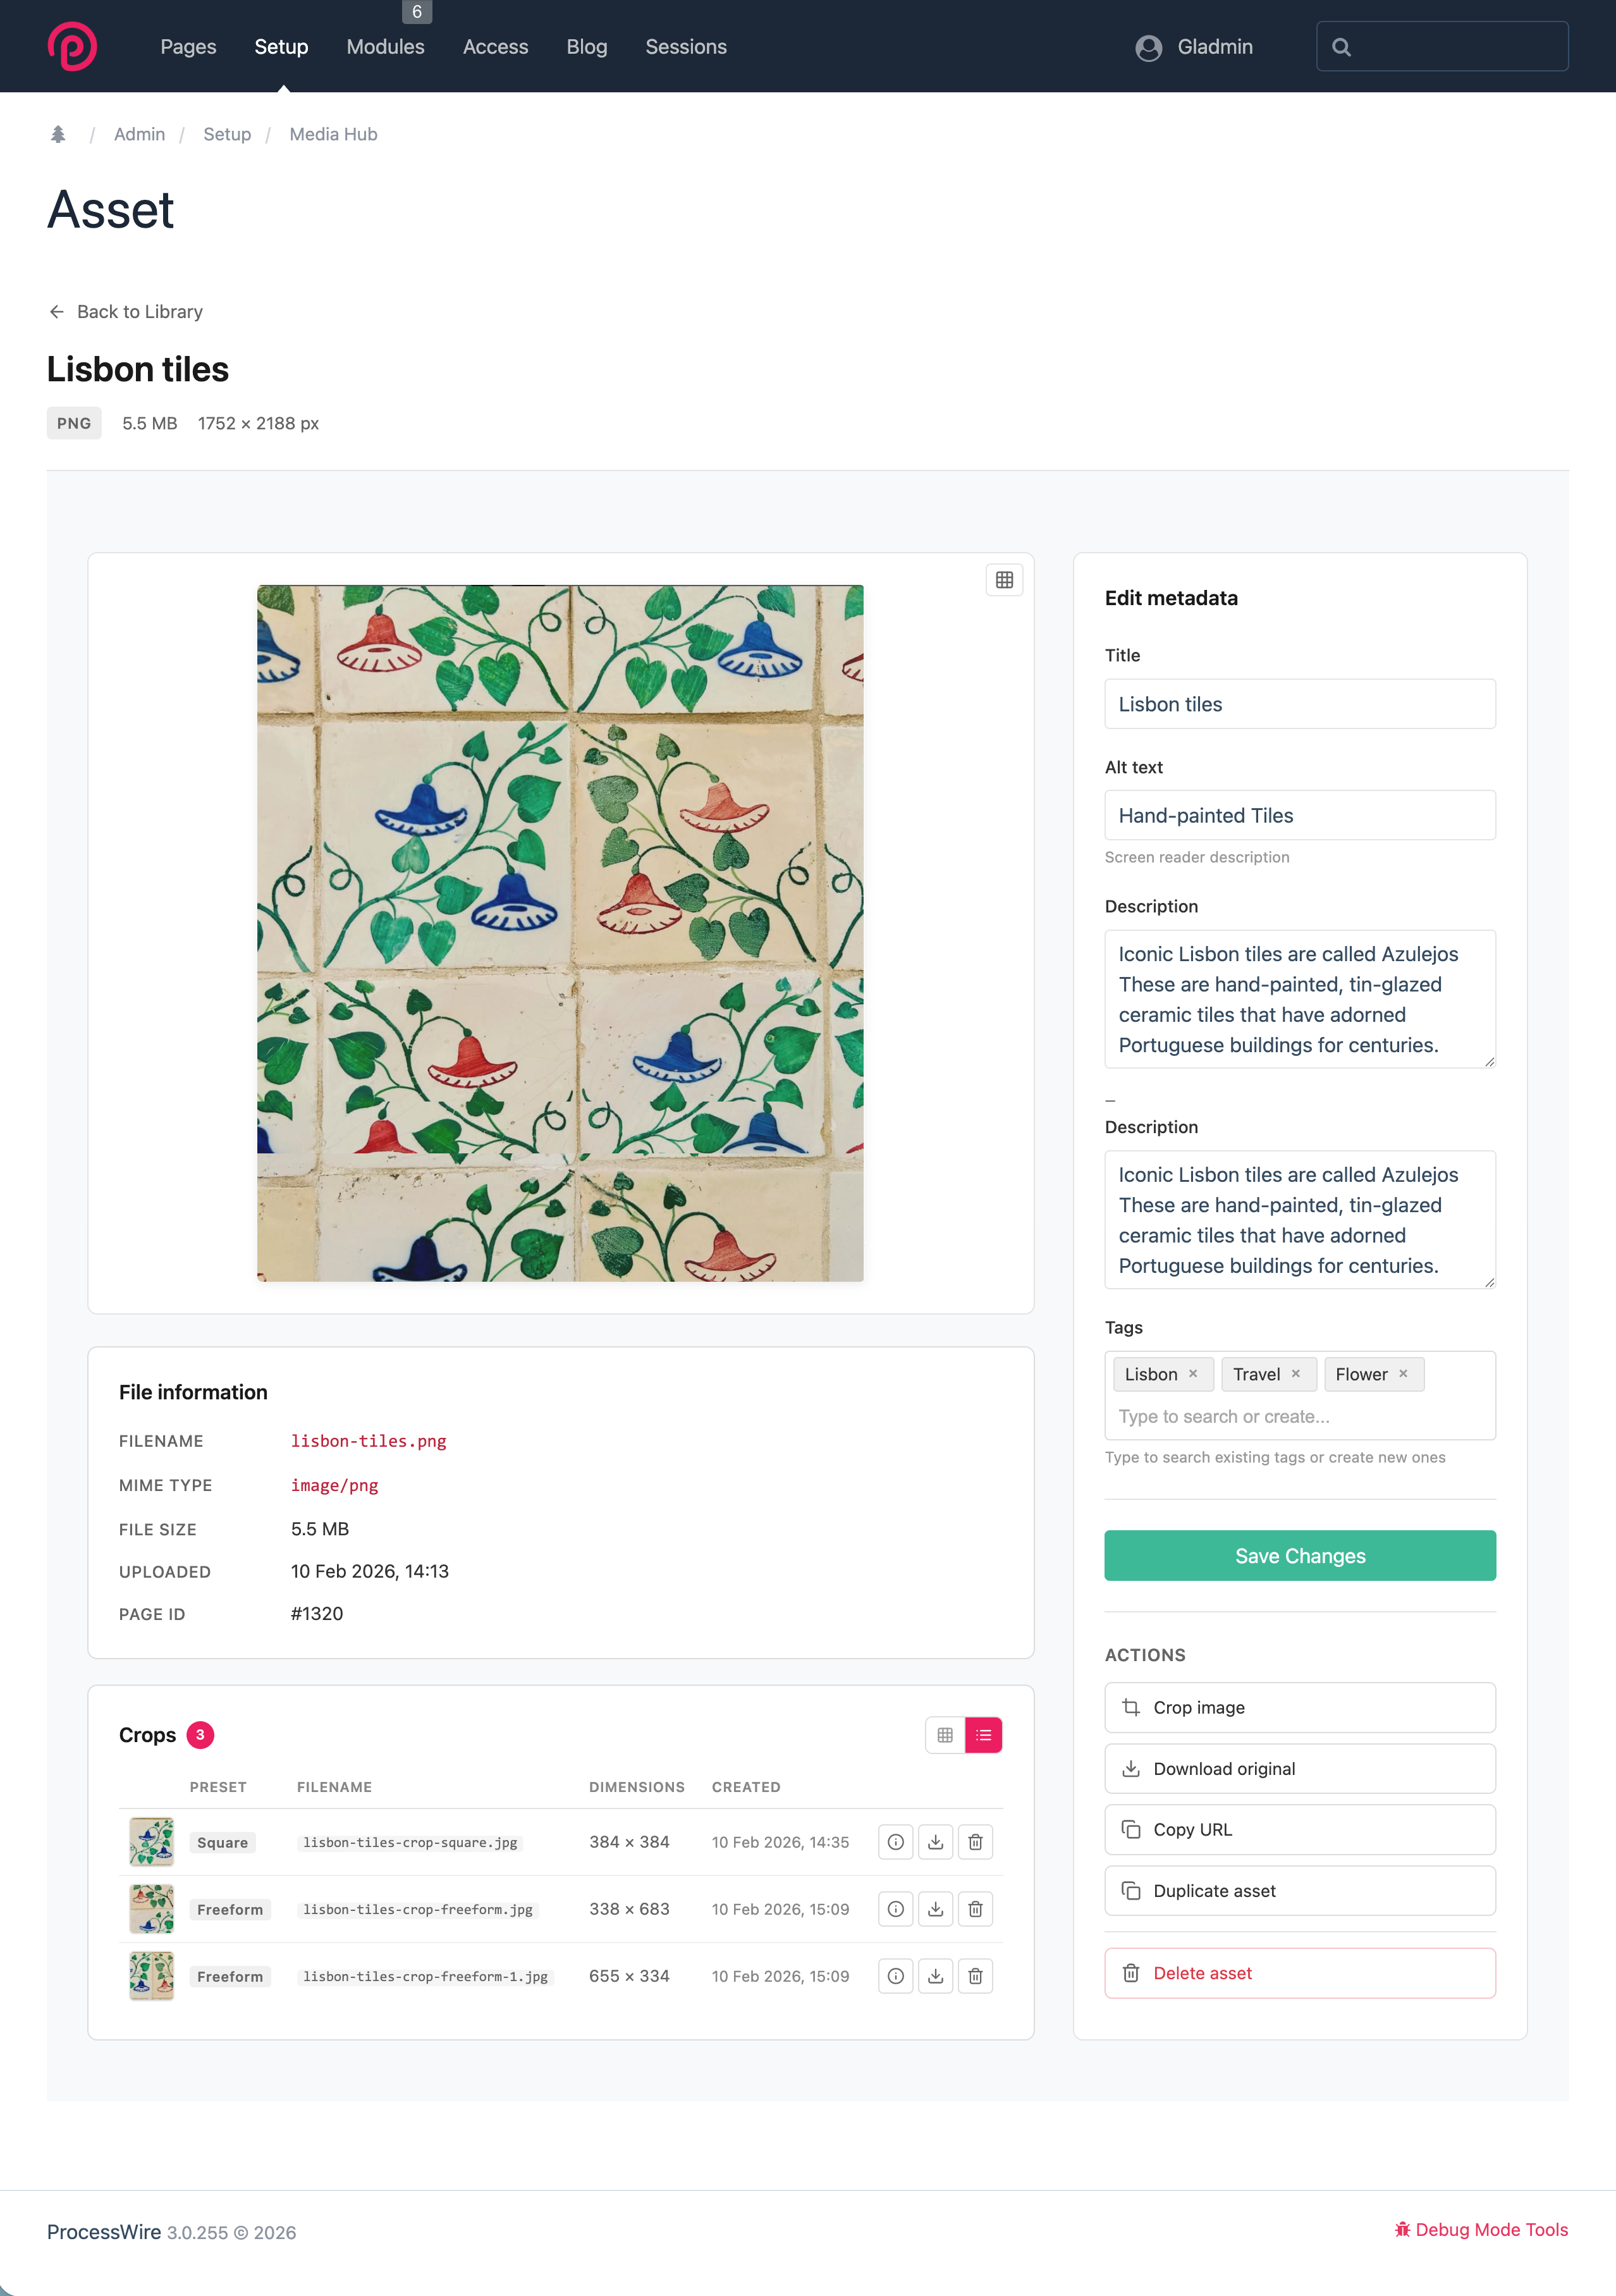Click the tree home breadcrumb icon
The width and height of the screenshot is (1616, 2296).
click(x=58, y=134)
